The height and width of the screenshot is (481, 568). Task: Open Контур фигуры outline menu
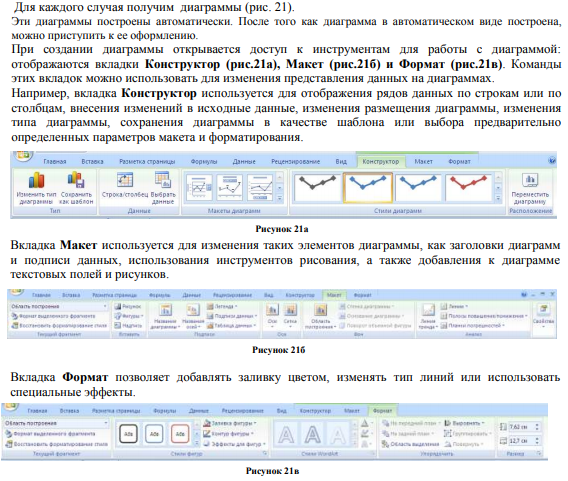[x=229, y=433]
